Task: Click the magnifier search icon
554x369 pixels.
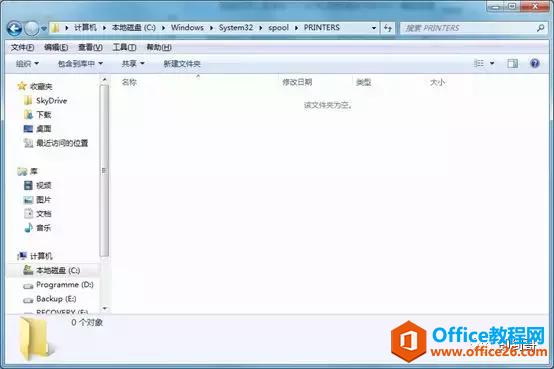Action: pos(540,28)
